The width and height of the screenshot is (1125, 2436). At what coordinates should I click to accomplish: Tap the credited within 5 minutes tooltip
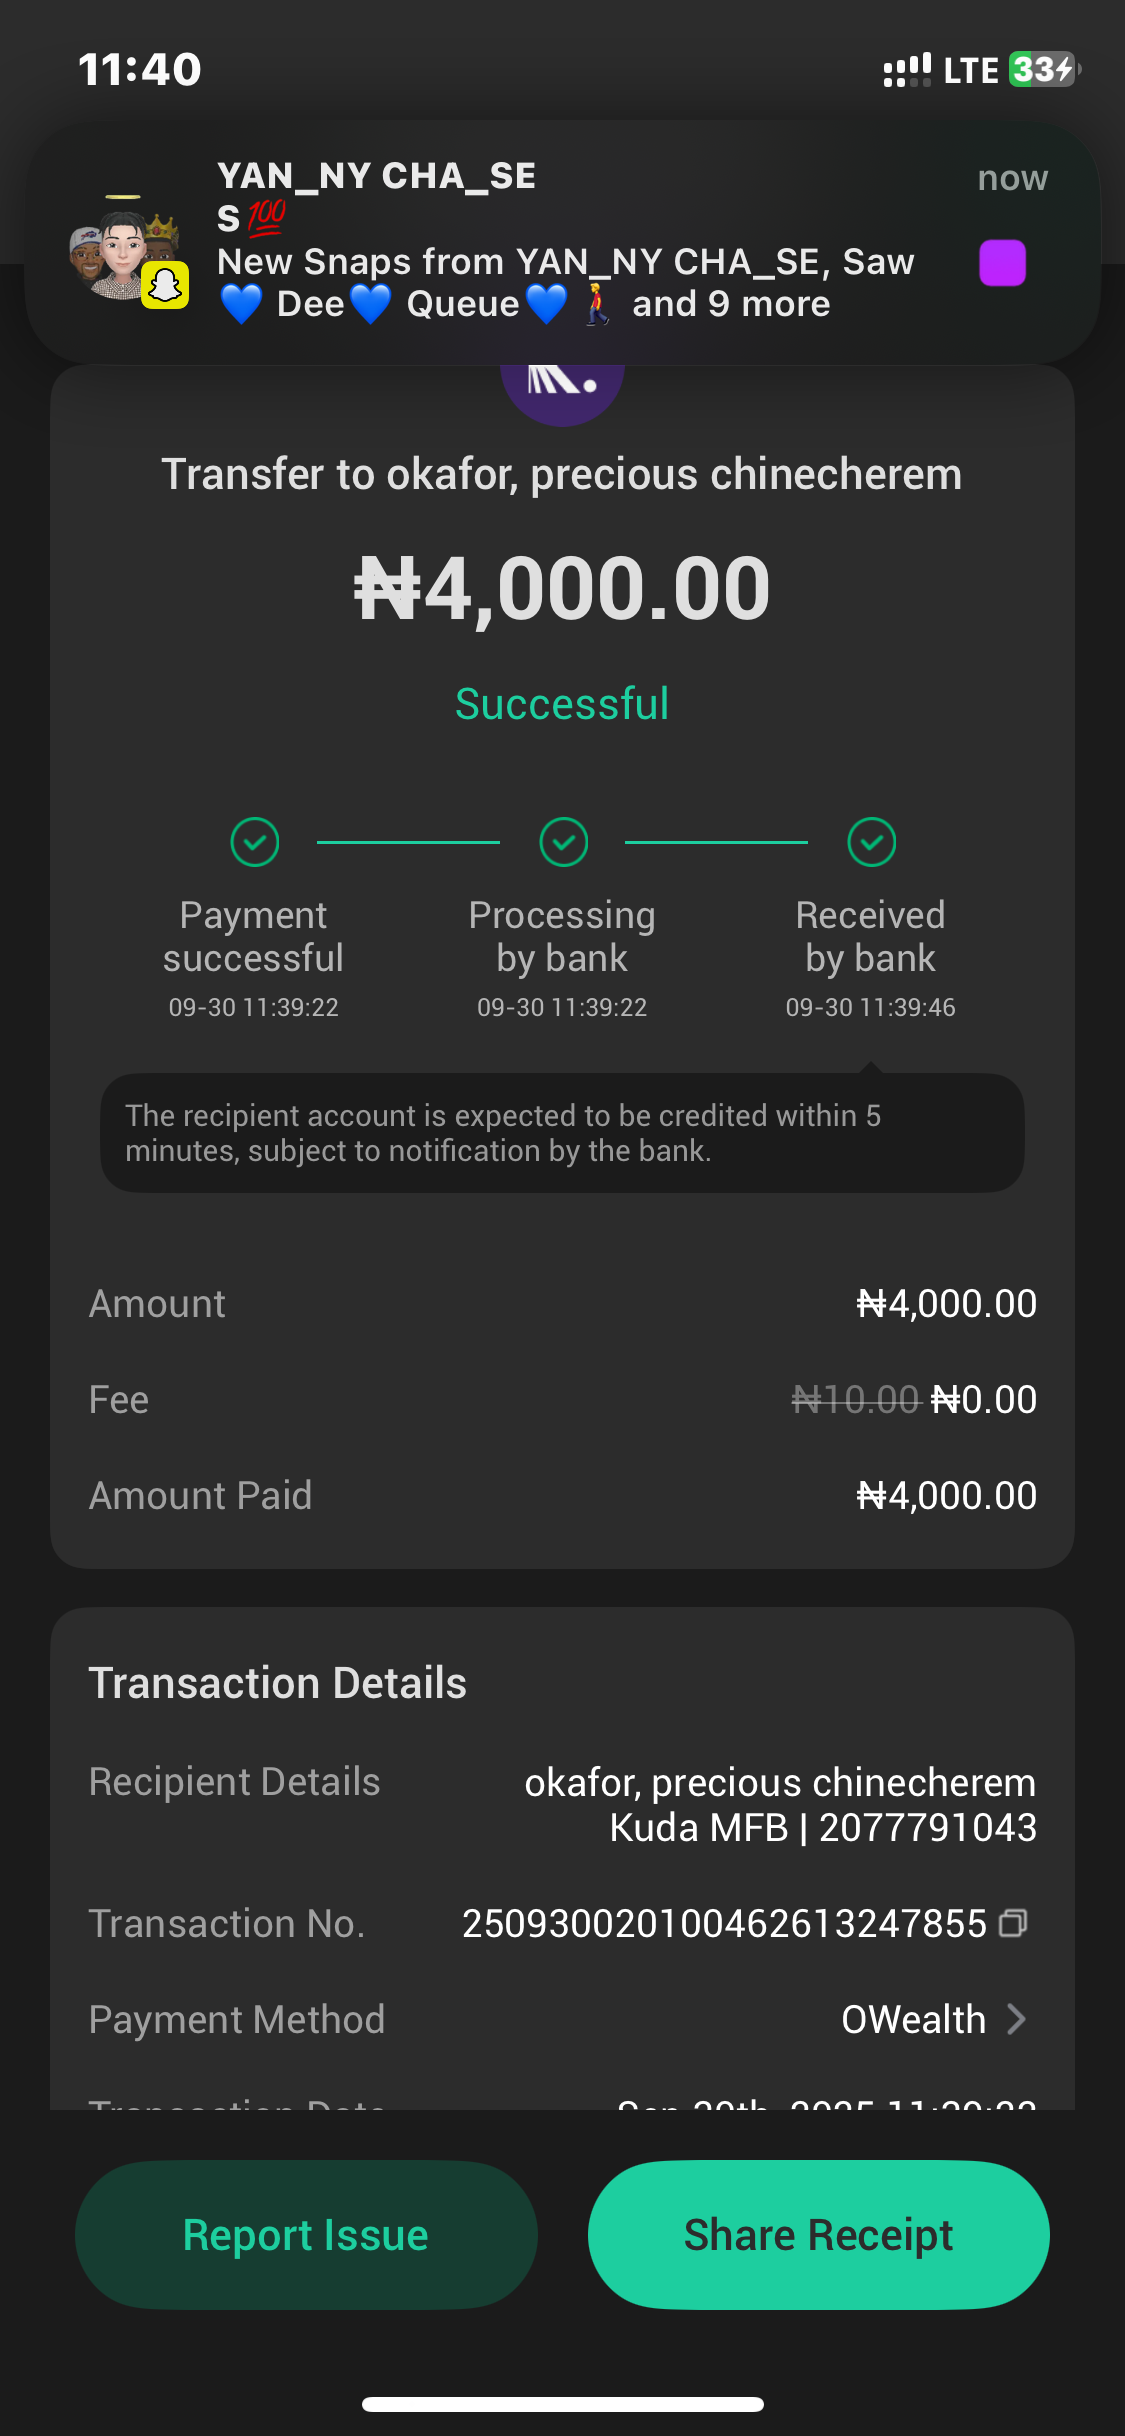562,1133
